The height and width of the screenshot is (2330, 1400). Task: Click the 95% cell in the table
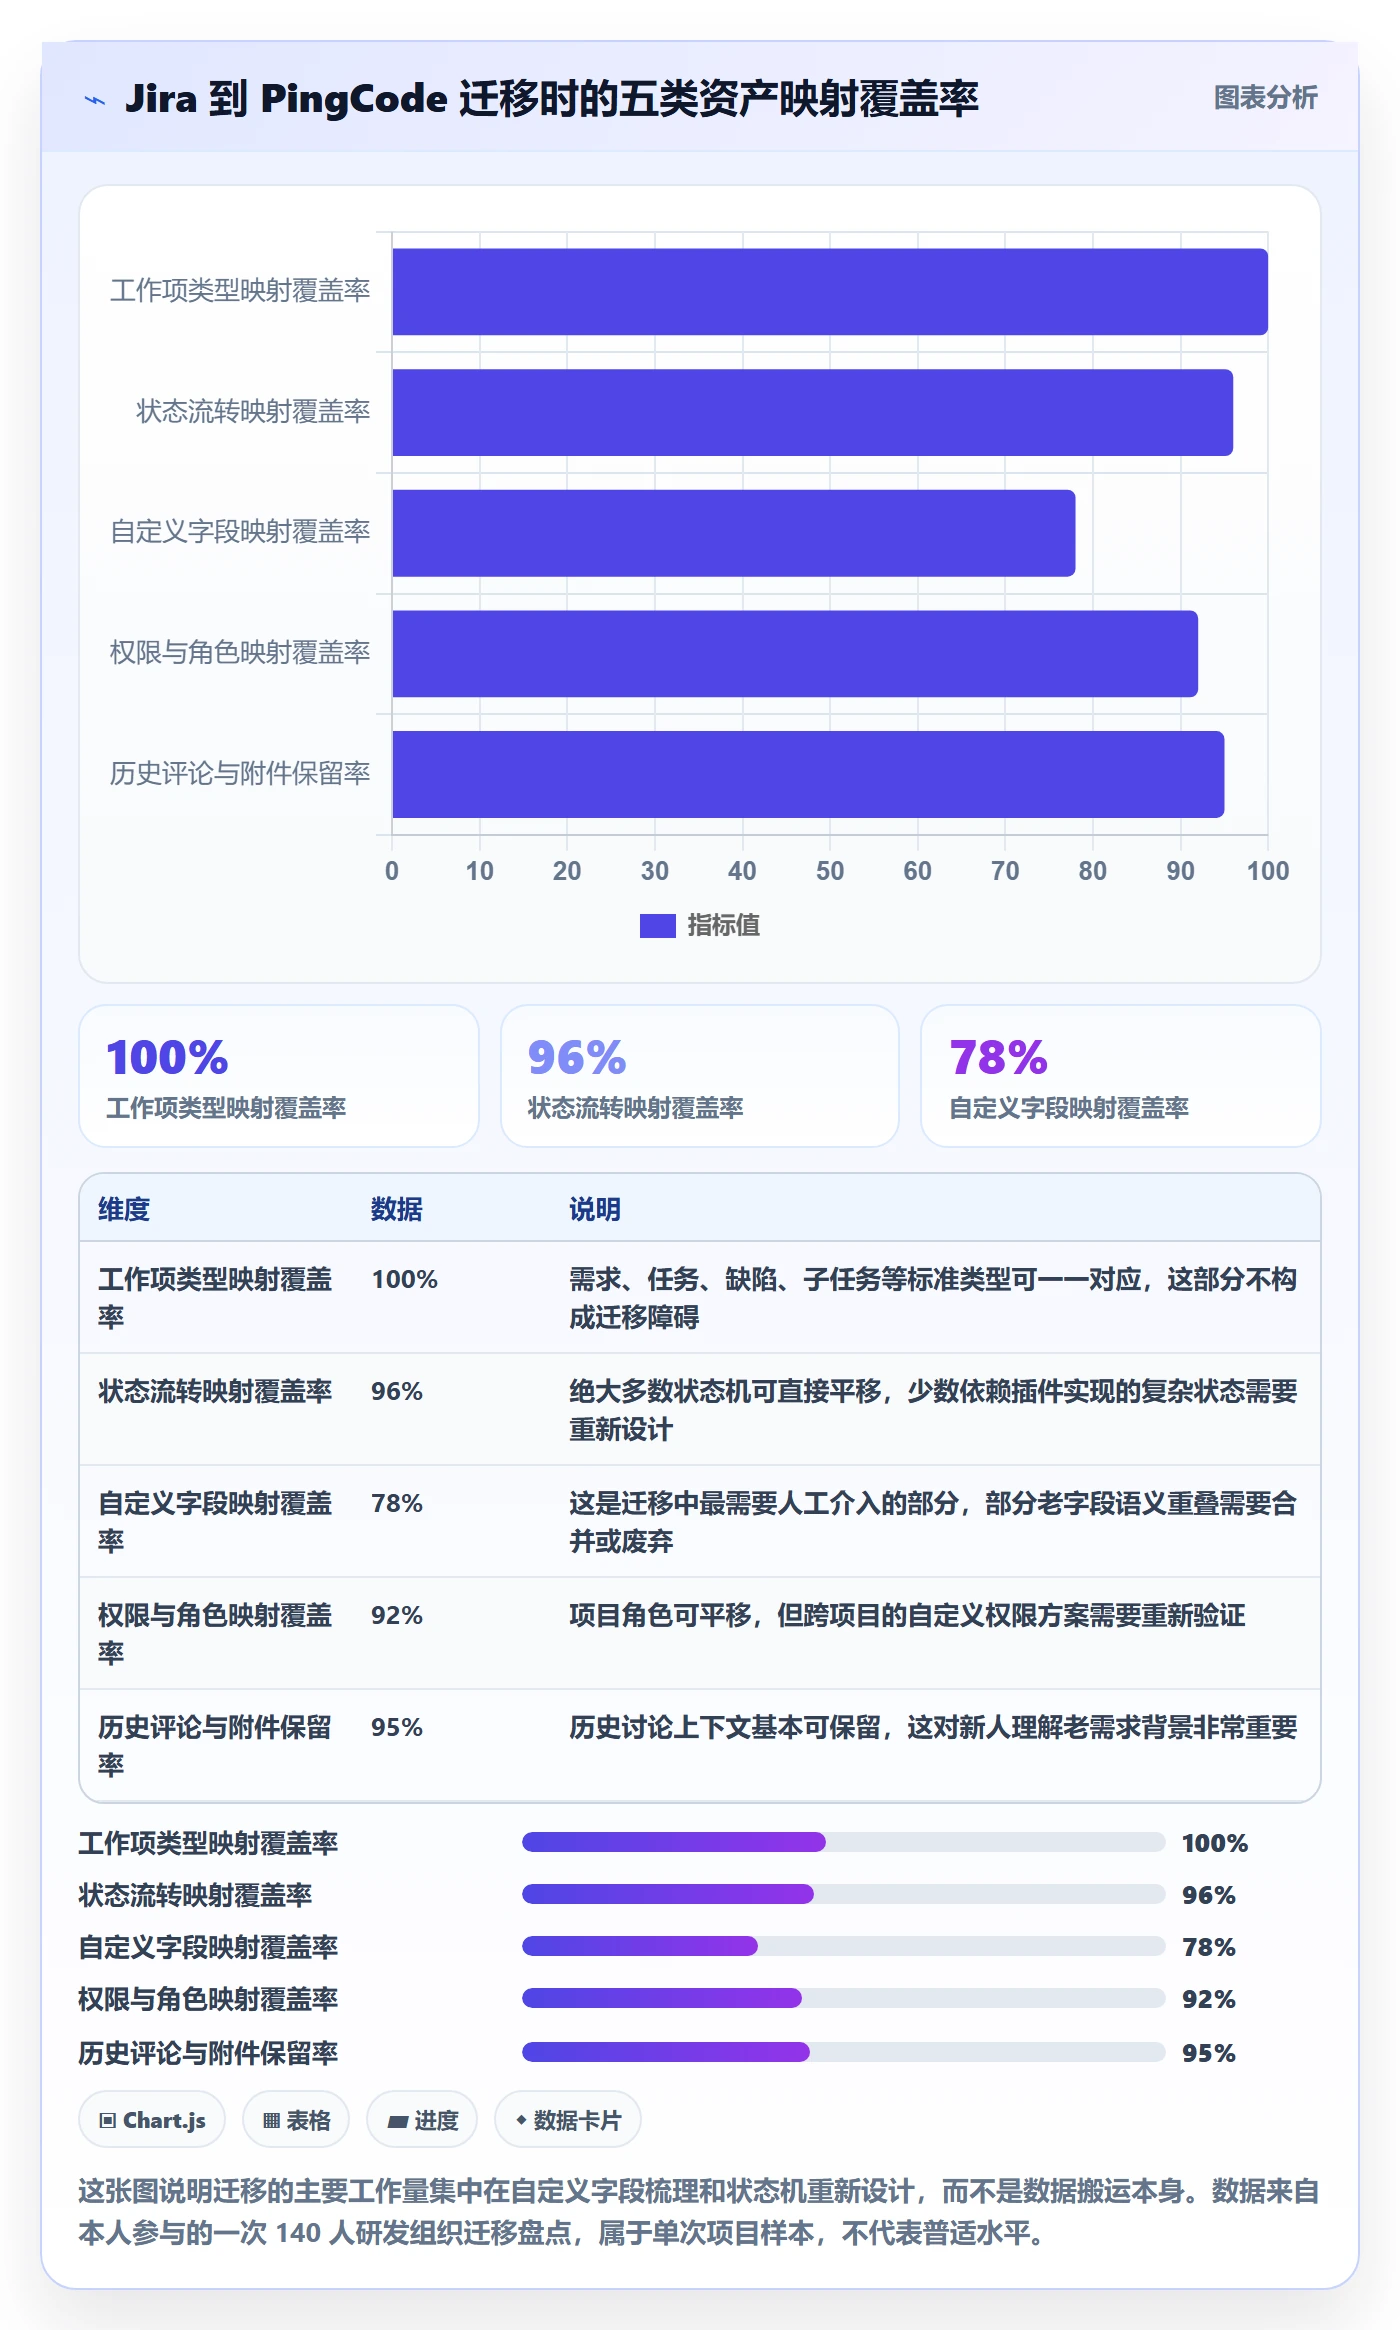click(397, 1728)
